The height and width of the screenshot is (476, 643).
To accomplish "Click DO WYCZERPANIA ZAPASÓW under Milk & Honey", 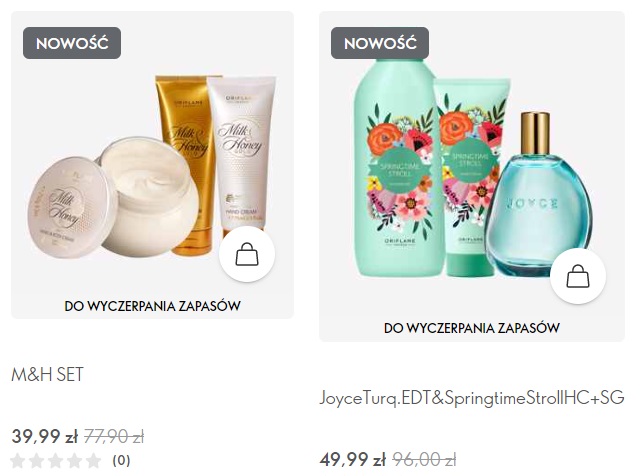I will pos(152,306).
